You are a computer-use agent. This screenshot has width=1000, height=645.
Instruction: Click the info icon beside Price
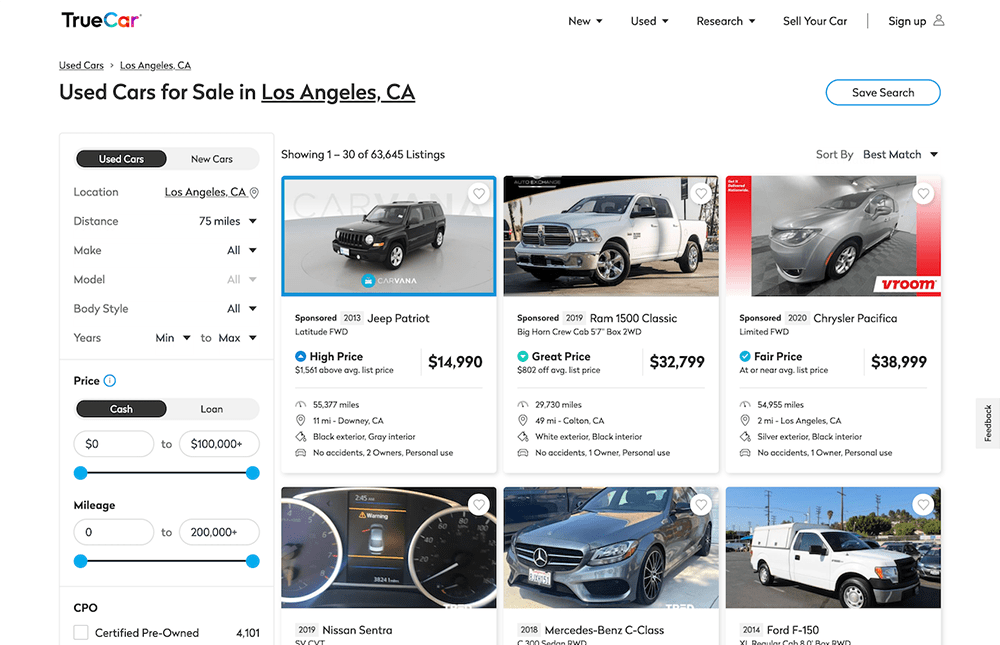[108, 380]
